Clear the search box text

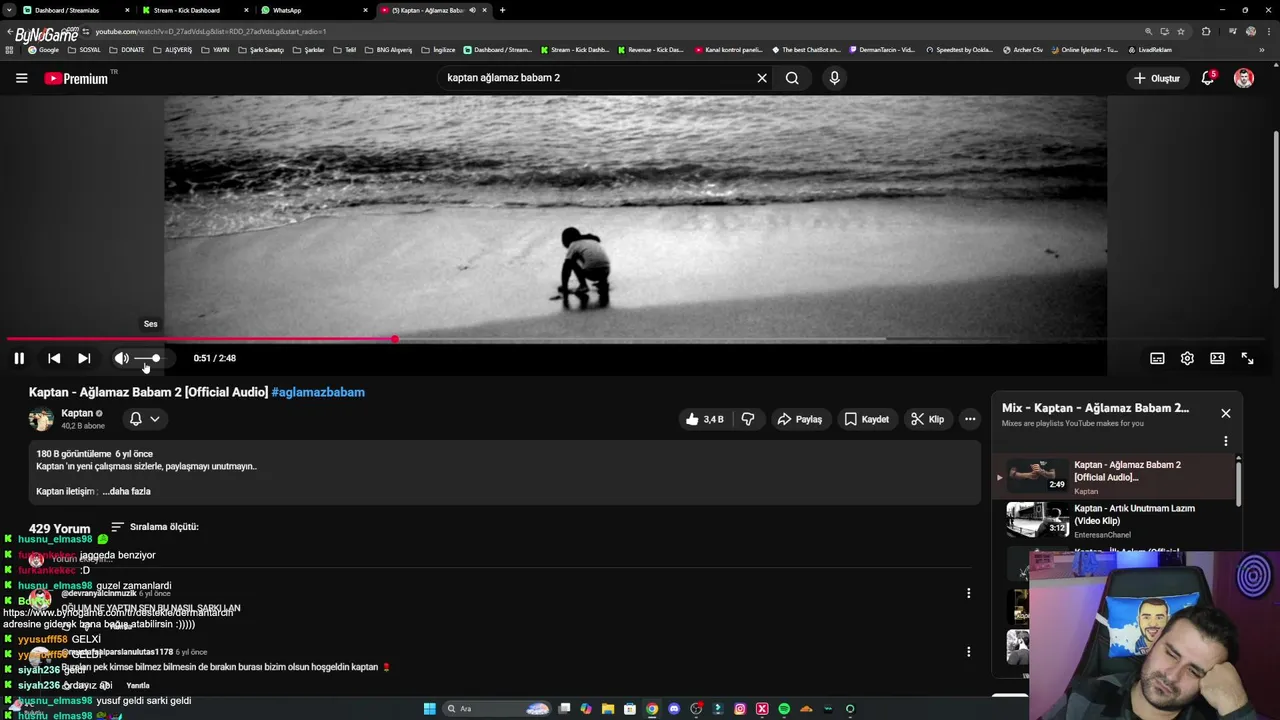click(x=762, y=78)
